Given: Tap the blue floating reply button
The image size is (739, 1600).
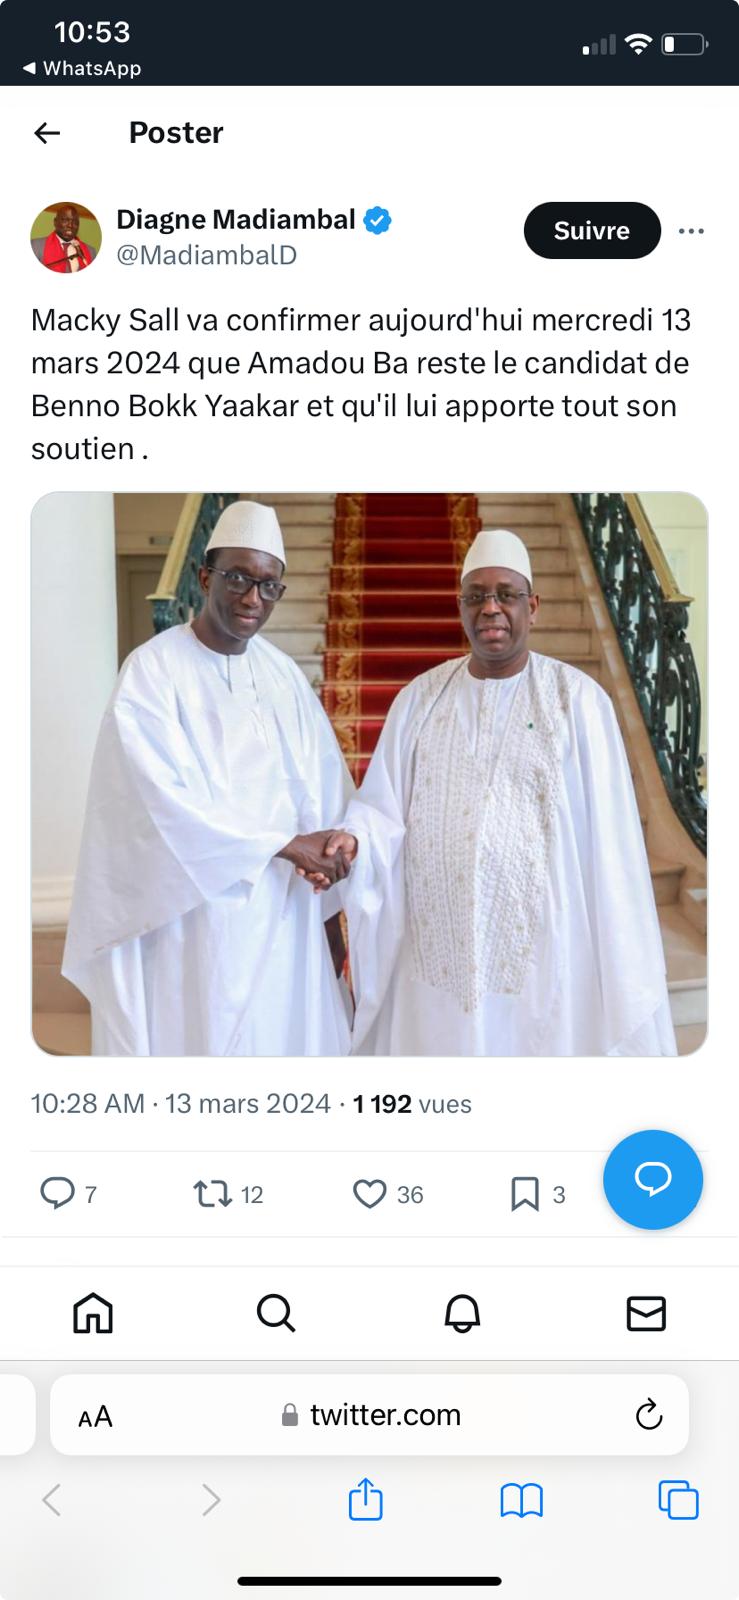Looking at the screenshot, I should pyautogui.click(x=653, y=1179).
